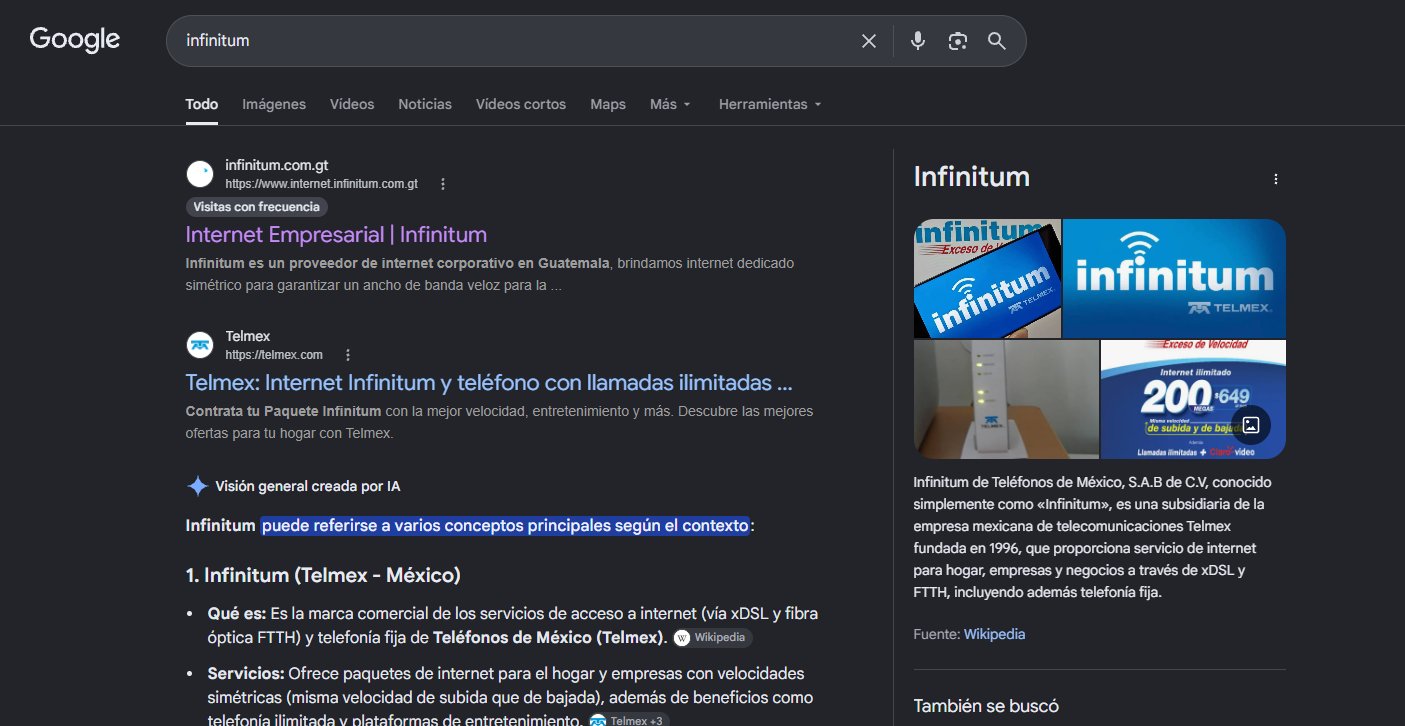Screen dimensions: 1405x726
Task: Open more options for infinitum.com.gt result
Action: coord(443,184)
